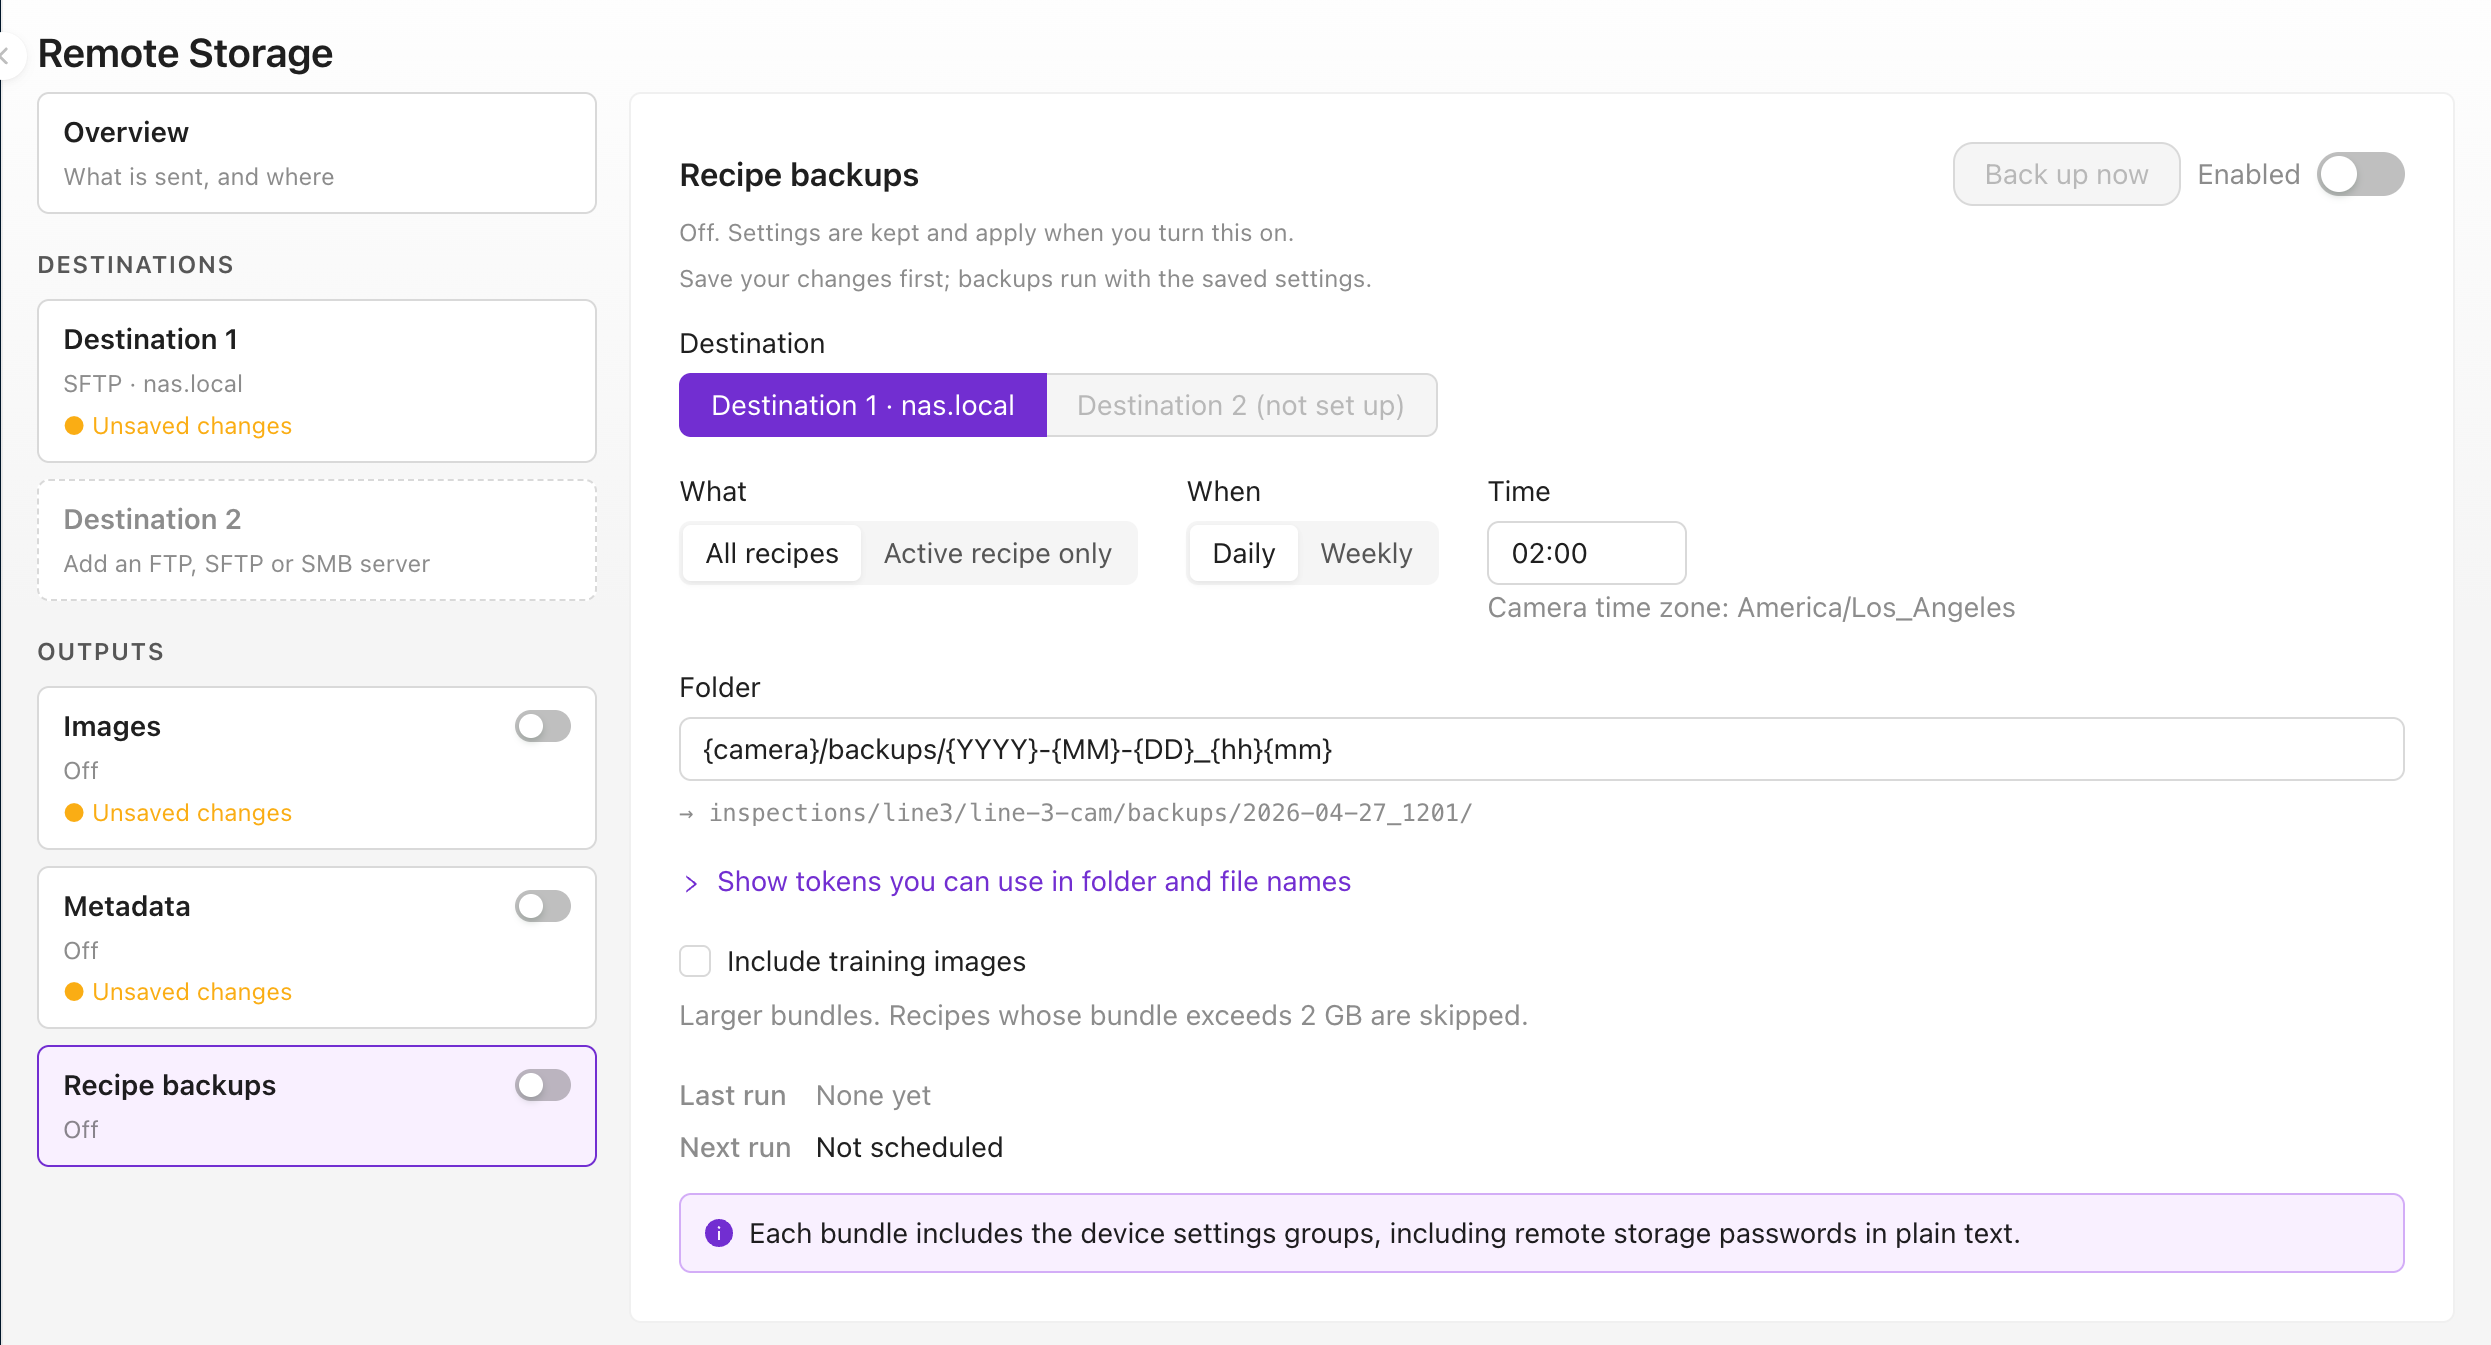2491x1345 pixels.
Task: Choose Weekly schedule
Action: click(x=1366, y=553)
